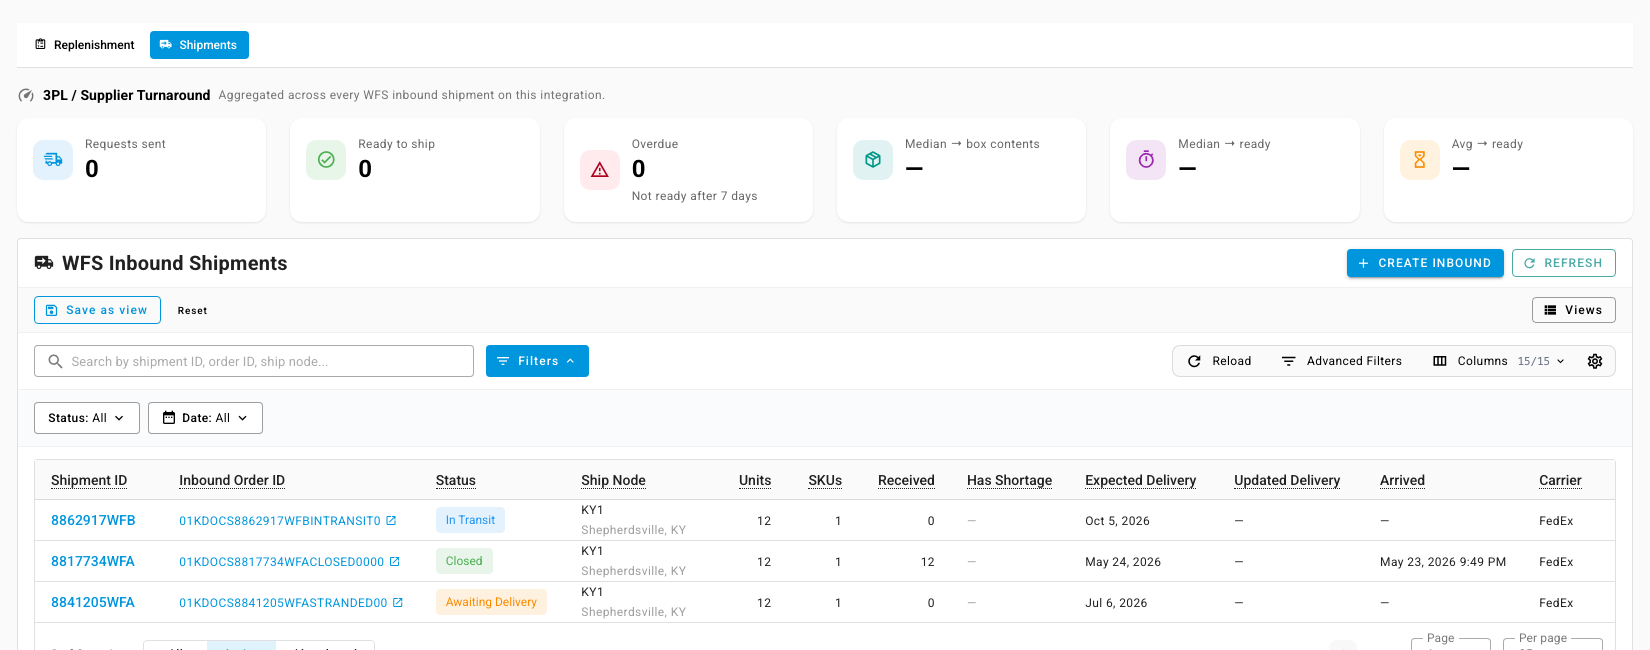Image resolution: width=1650 pixels, height=650 pixels.
Task: Open shipment 8862917WFB
Action: [x=93, y=520]
